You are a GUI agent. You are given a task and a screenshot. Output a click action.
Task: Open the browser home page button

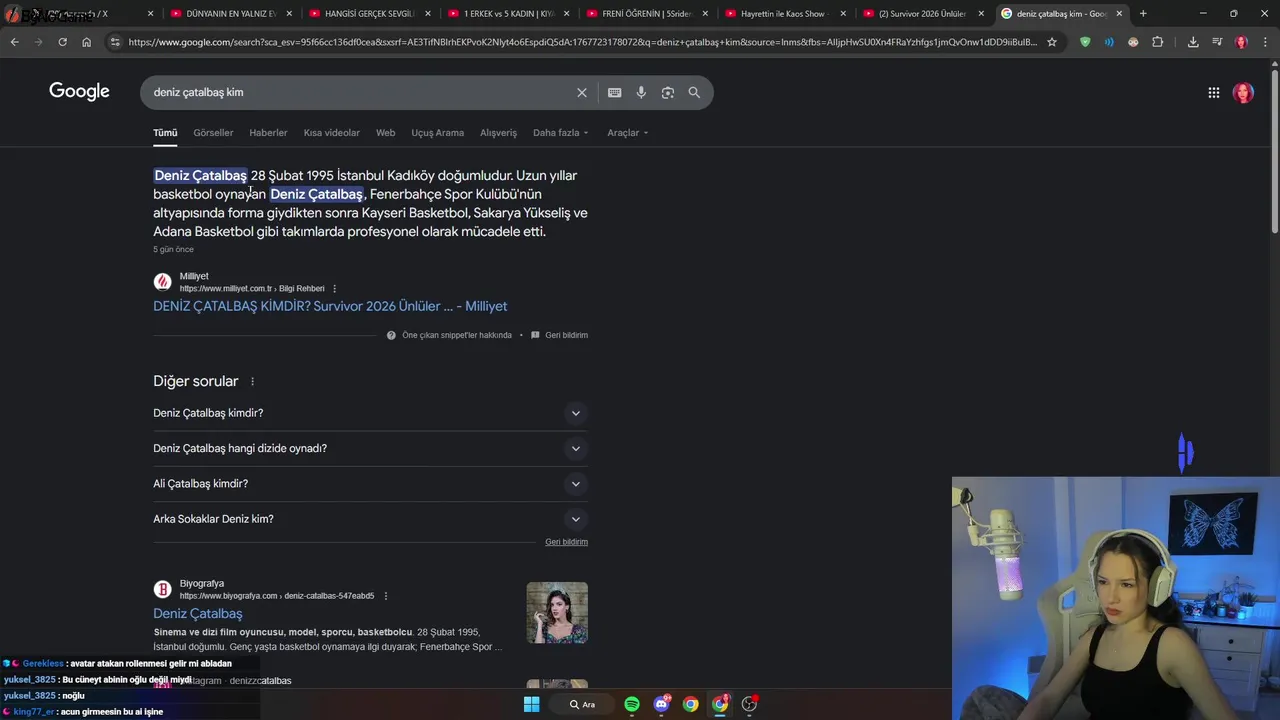pos(86,42)
